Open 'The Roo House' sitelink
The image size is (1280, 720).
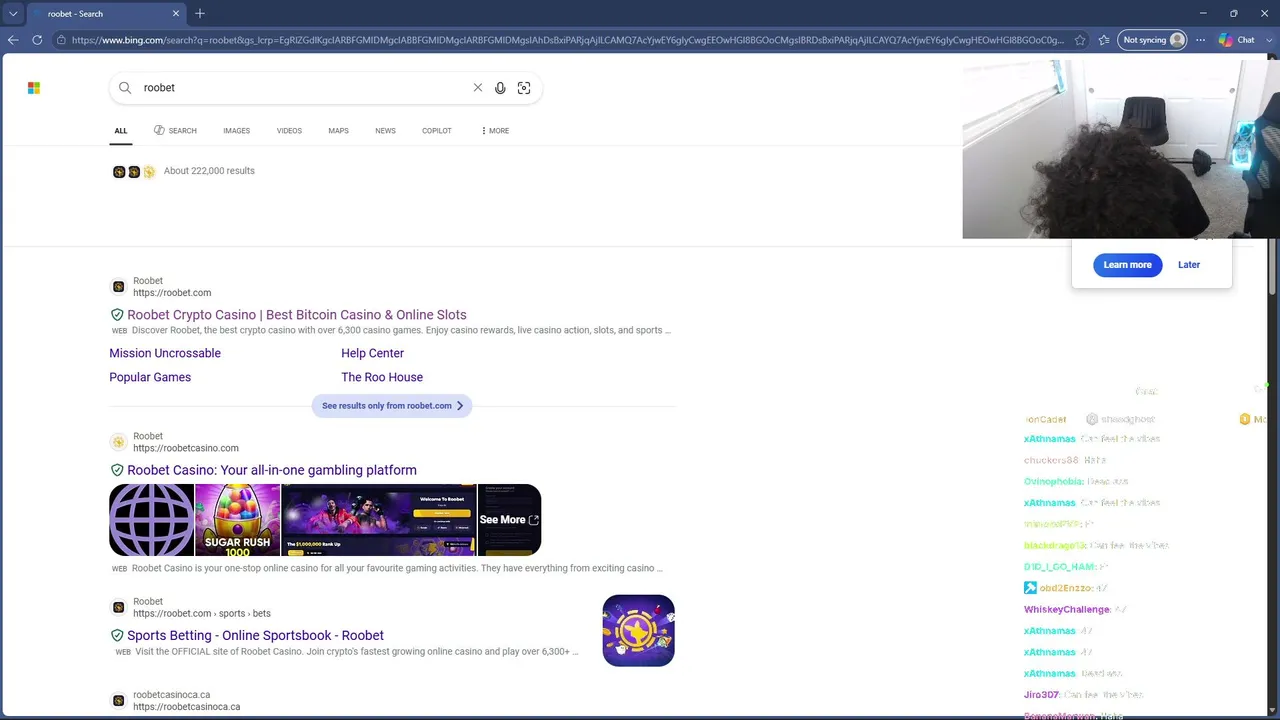[382, 377]
